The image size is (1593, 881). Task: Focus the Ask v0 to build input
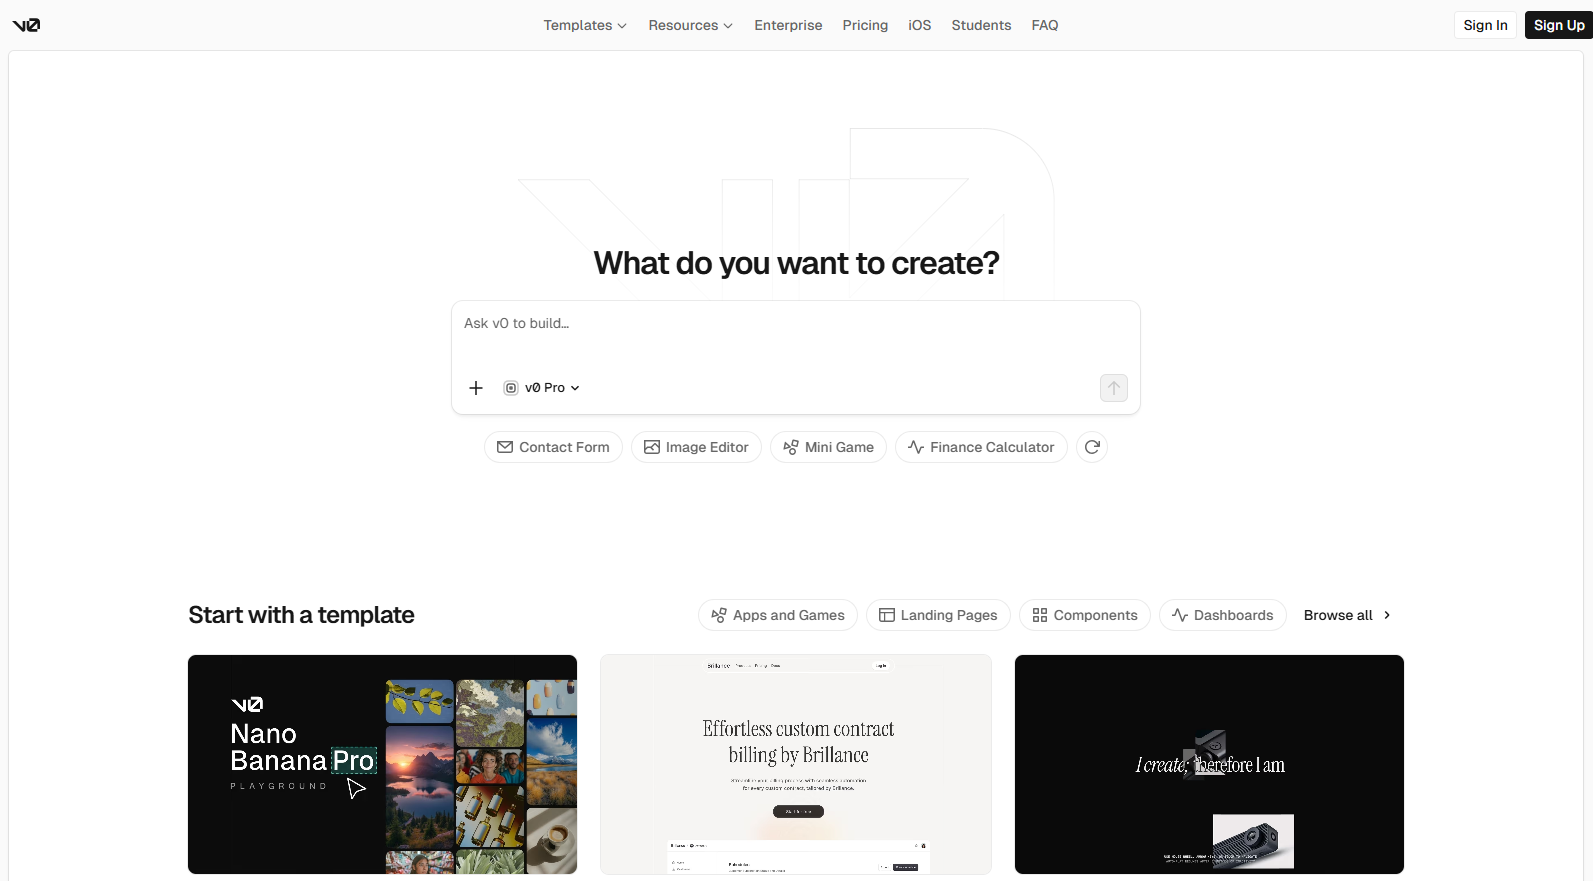pos(795,335)
